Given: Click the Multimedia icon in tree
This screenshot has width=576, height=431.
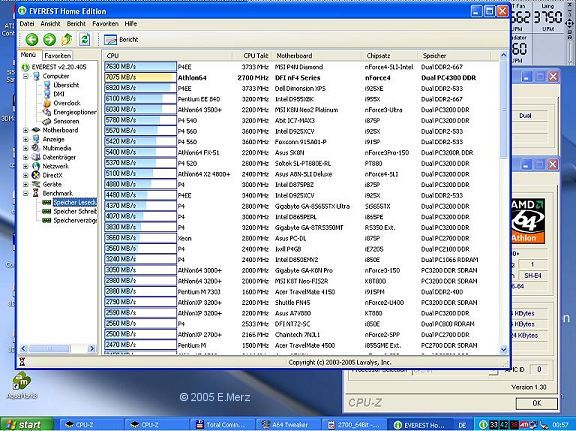Looking at the screenshot, I should (x=36, y=148).
